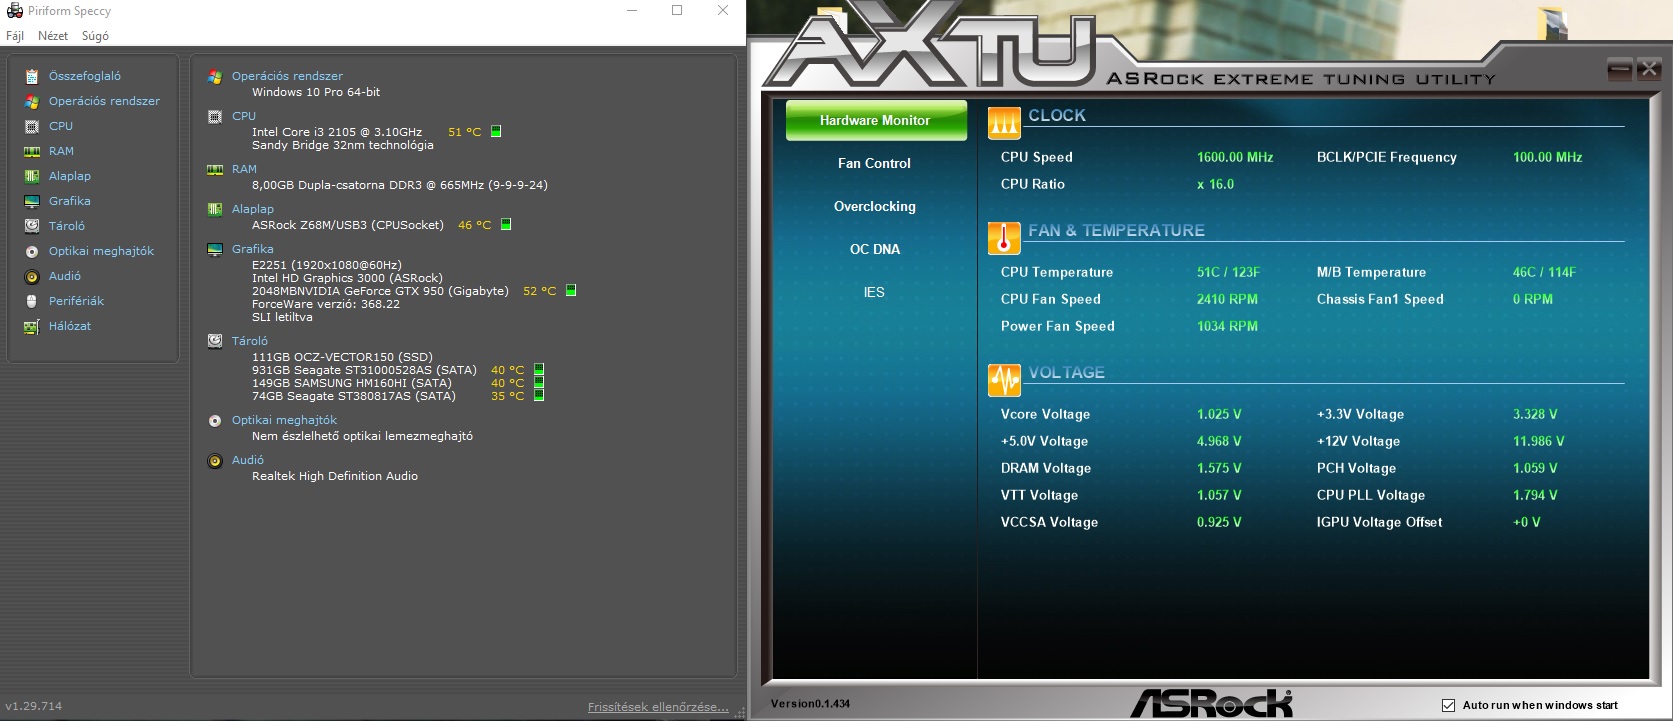The height and width of the screenshot is (721, 1673).
Task: Click the summary panel Audió speaker icon
Action: point(215,461)
